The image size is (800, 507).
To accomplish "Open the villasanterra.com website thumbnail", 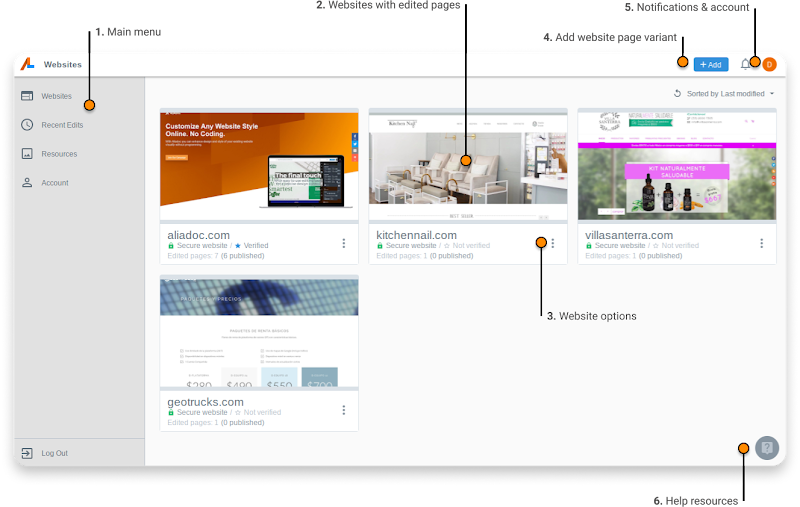I will point(677,166).
